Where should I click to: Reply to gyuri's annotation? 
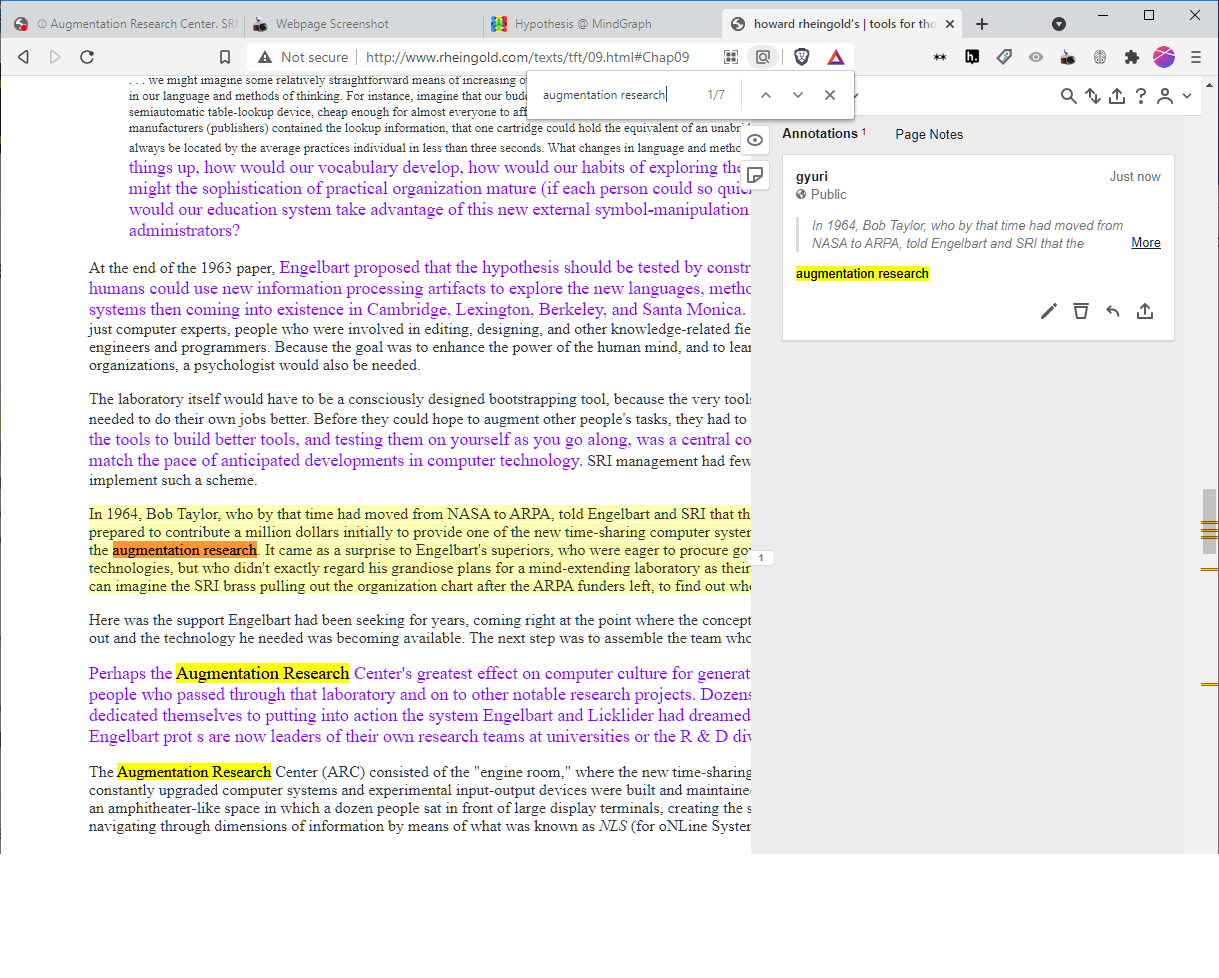(x=1113, y=311)
